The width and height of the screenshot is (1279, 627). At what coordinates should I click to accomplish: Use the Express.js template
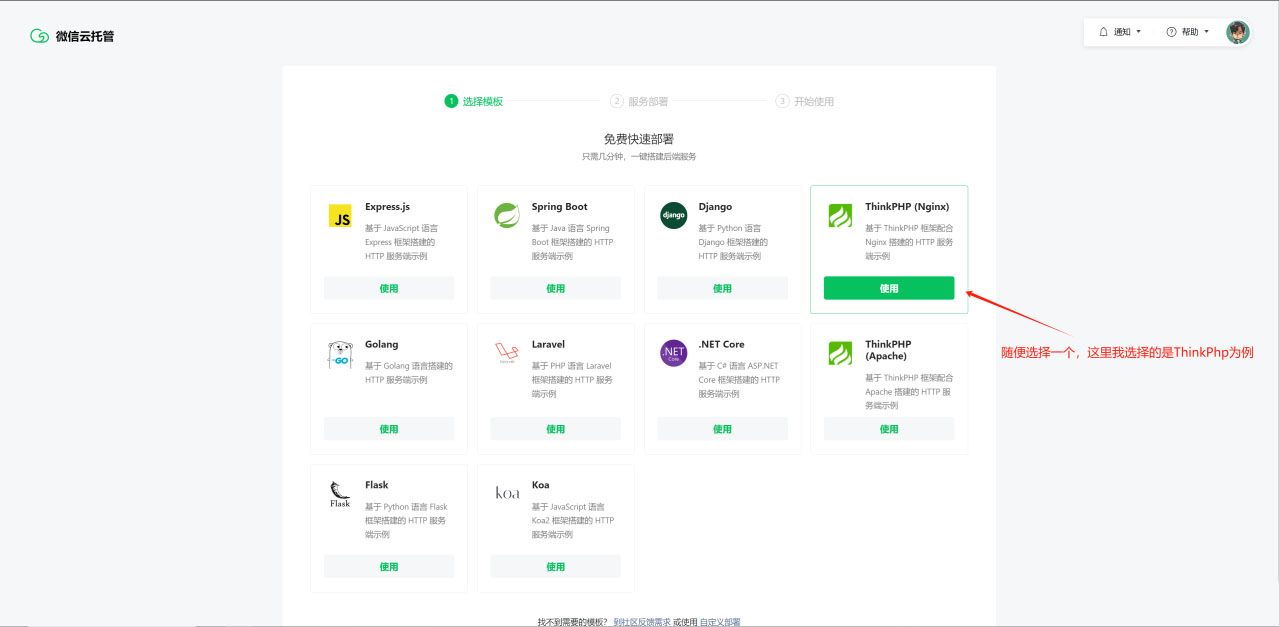click(x=389, y=288)
